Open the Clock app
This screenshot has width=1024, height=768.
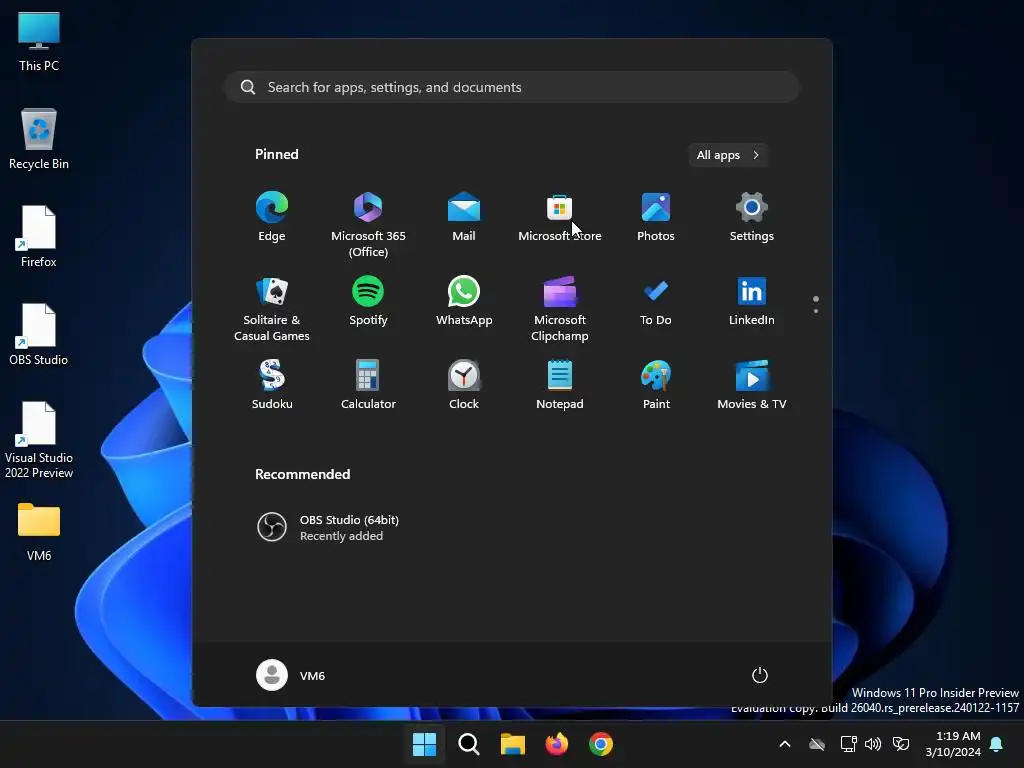[464, 385]
